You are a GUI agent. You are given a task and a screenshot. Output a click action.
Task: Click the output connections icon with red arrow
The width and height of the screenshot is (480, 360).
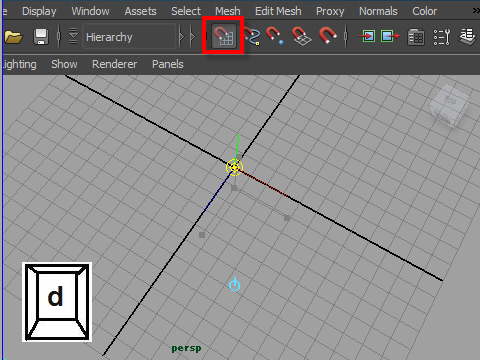point(390,36)
